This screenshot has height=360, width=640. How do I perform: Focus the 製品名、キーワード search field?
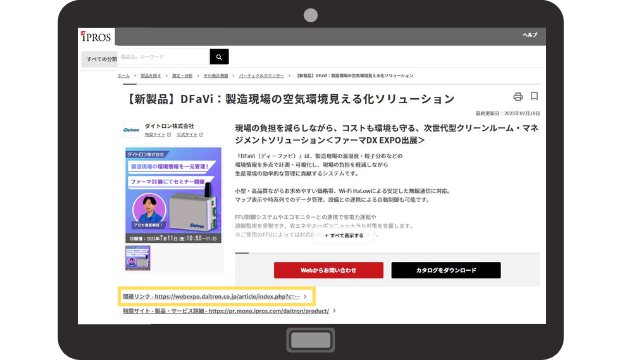click(164, 57)
